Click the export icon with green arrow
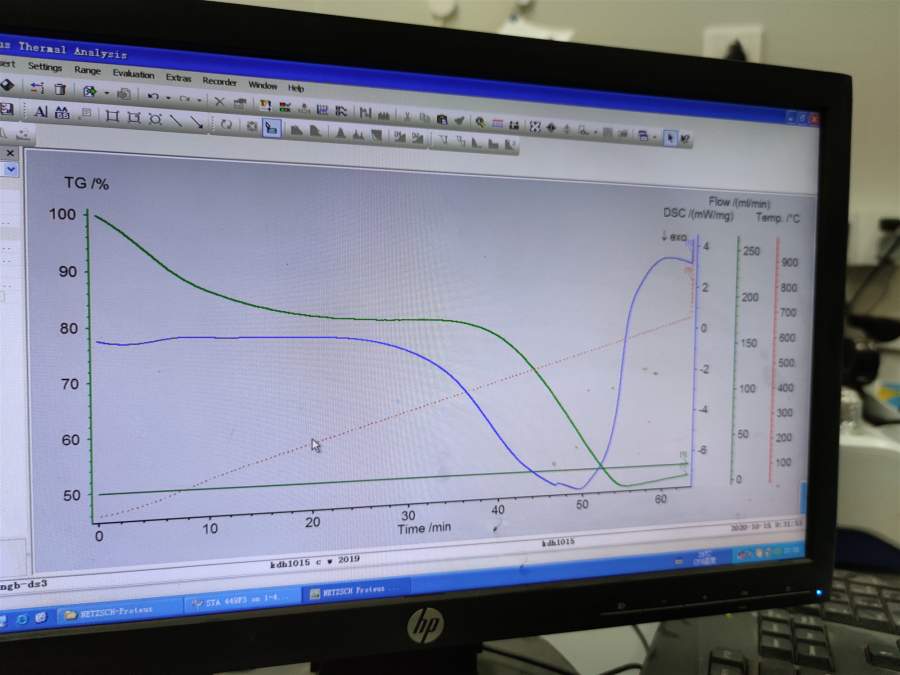The height and width of the screenshot is (675, 900). click(x=90, y=91)
